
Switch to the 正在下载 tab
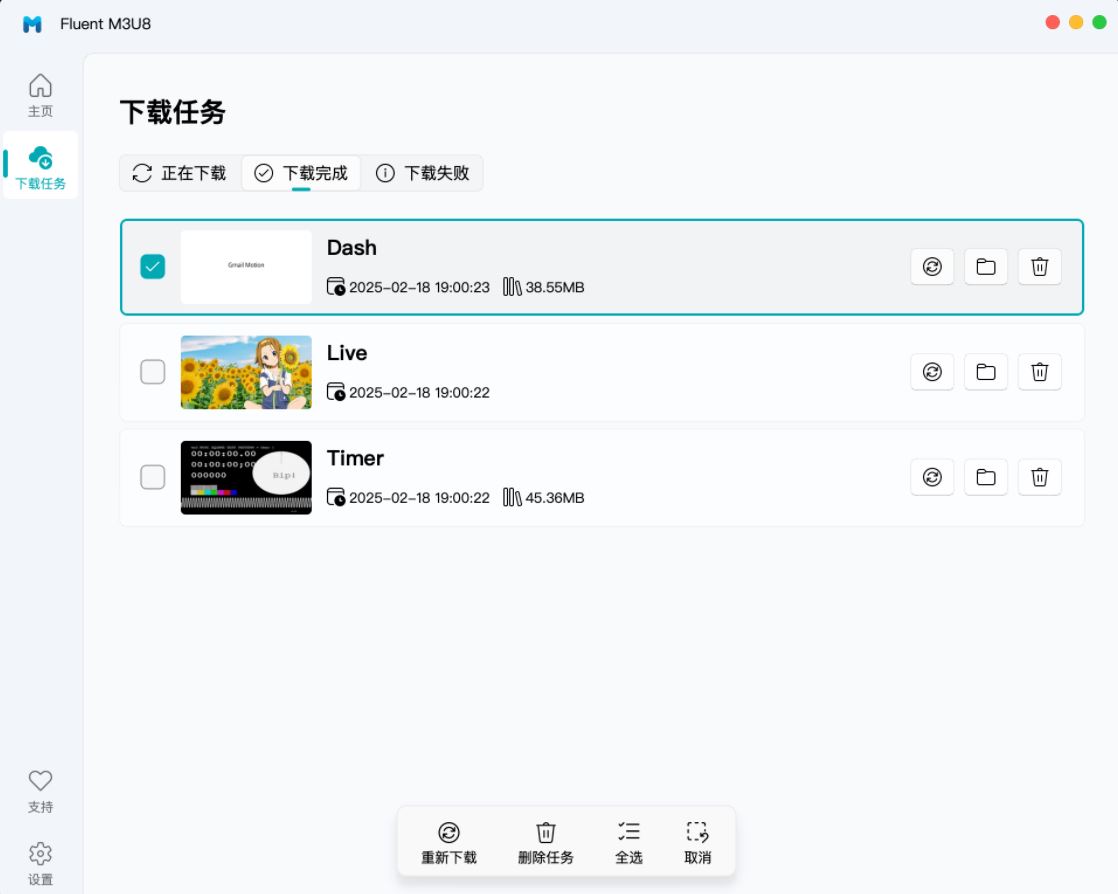coord(180,172)
